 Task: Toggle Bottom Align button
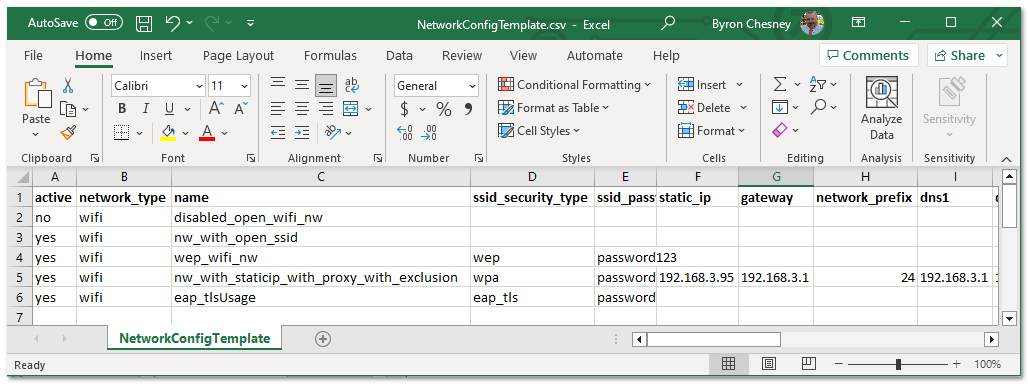pos(326,85)
